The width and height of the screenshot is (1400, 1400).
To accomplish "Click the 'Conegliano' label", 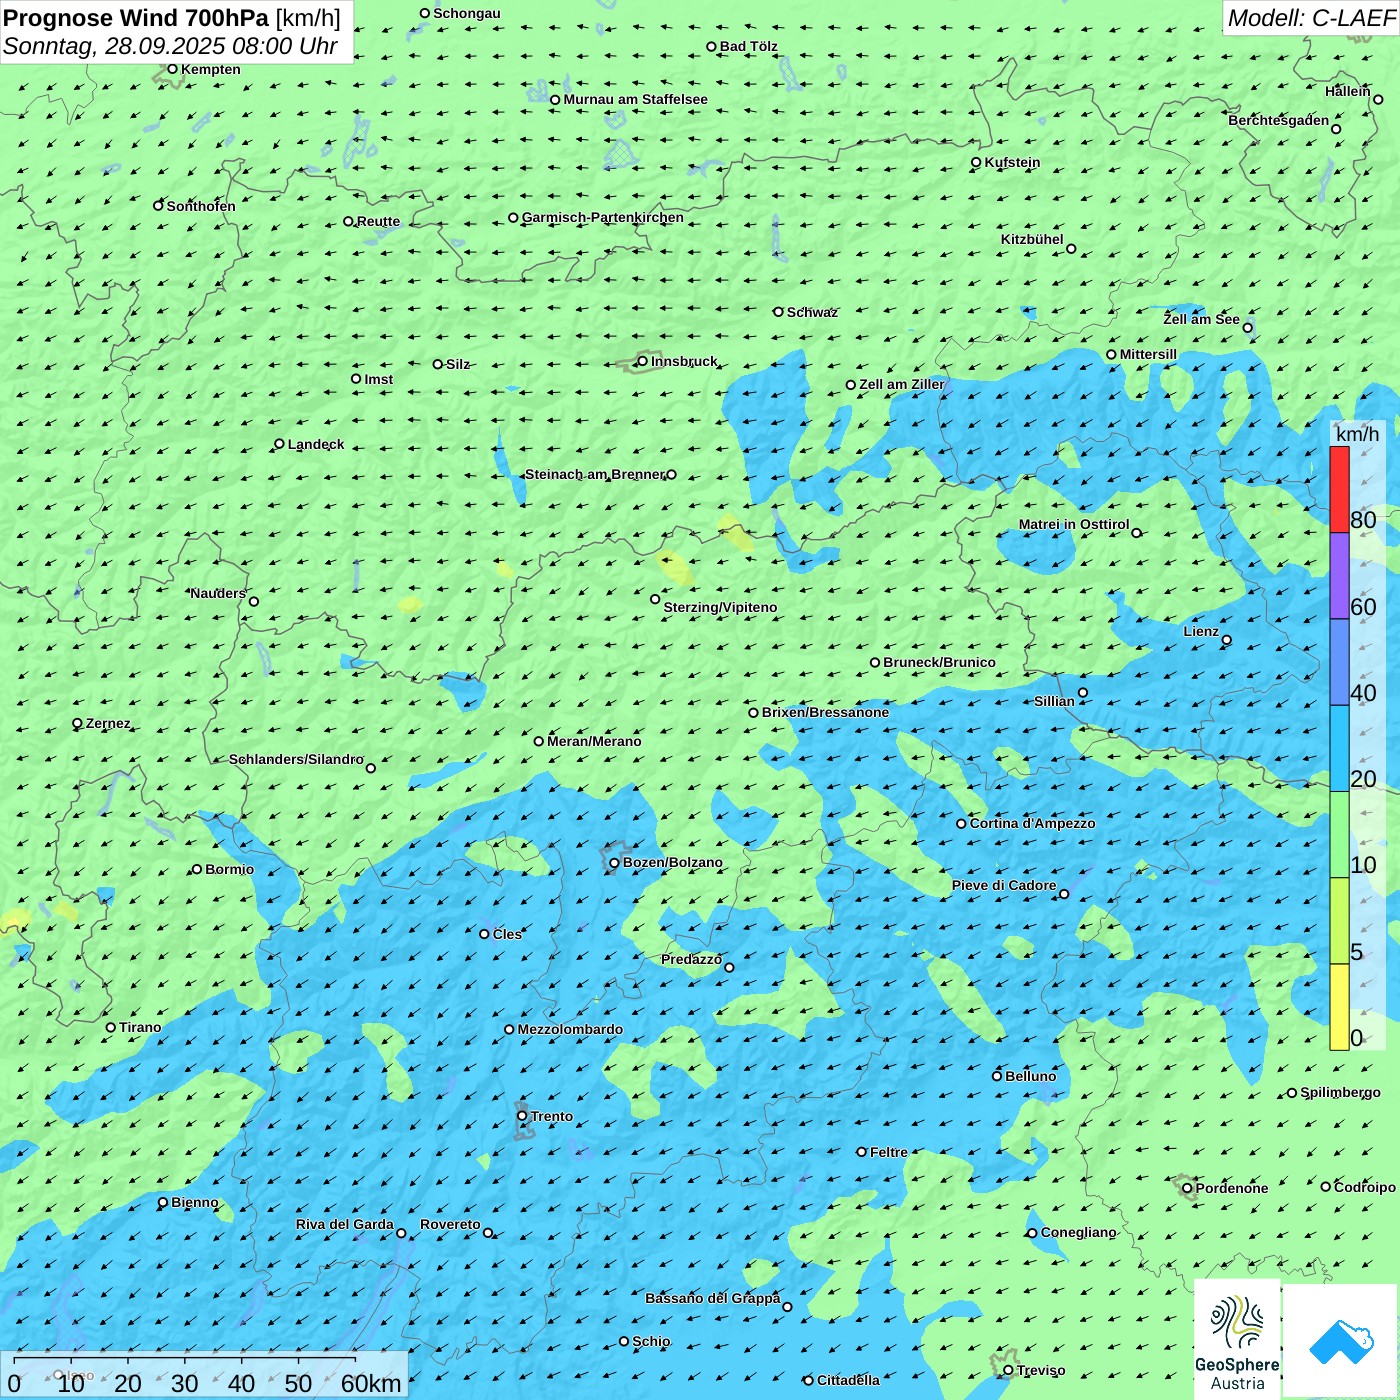I will [1078, 1232].
